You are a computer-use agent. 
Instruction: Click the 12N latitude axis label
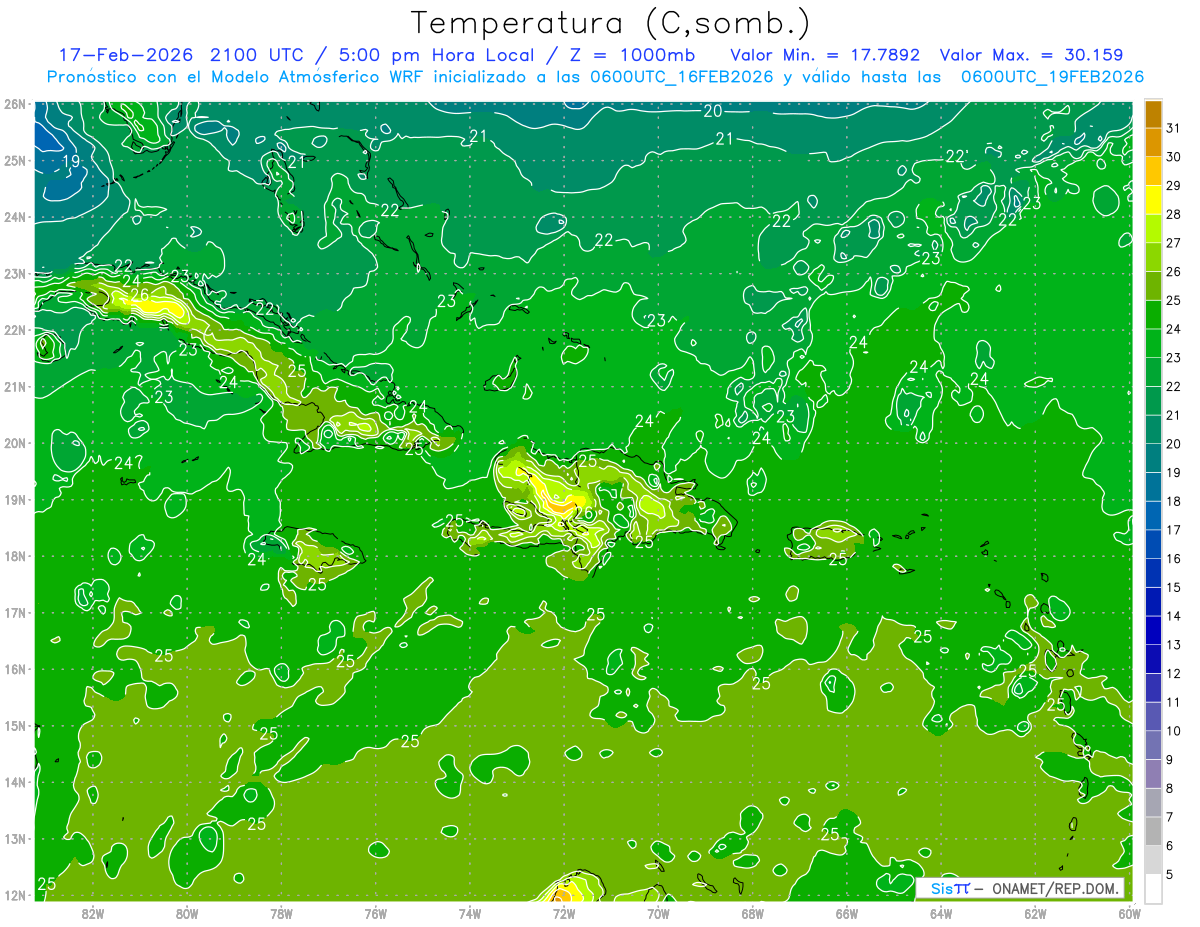[x=14, y=895]
